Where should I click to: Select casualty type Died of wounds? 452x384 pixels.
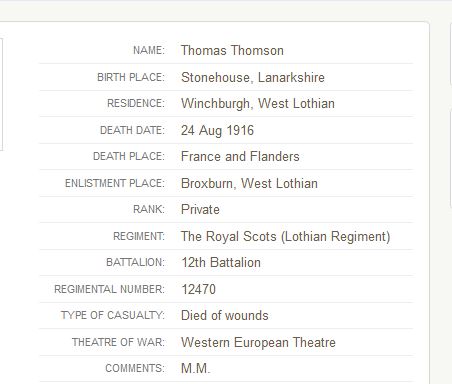click(x=225, y=315)
